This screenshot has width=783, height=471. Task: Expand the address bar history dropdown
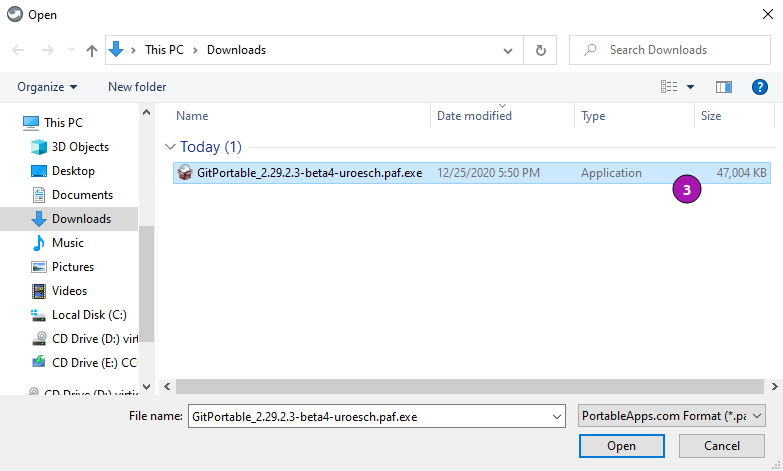(508, 50)
